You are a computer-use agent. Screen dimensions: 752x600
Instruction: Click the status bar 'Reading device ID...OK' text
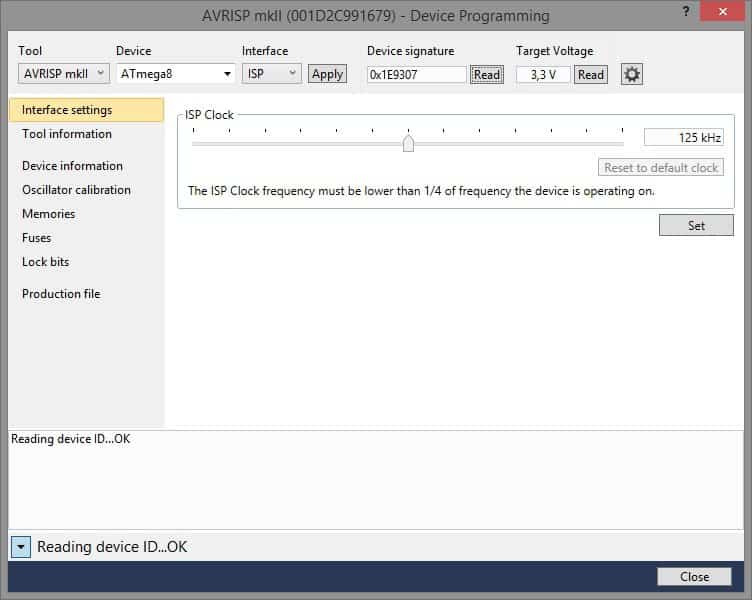(x=112, y=547)
